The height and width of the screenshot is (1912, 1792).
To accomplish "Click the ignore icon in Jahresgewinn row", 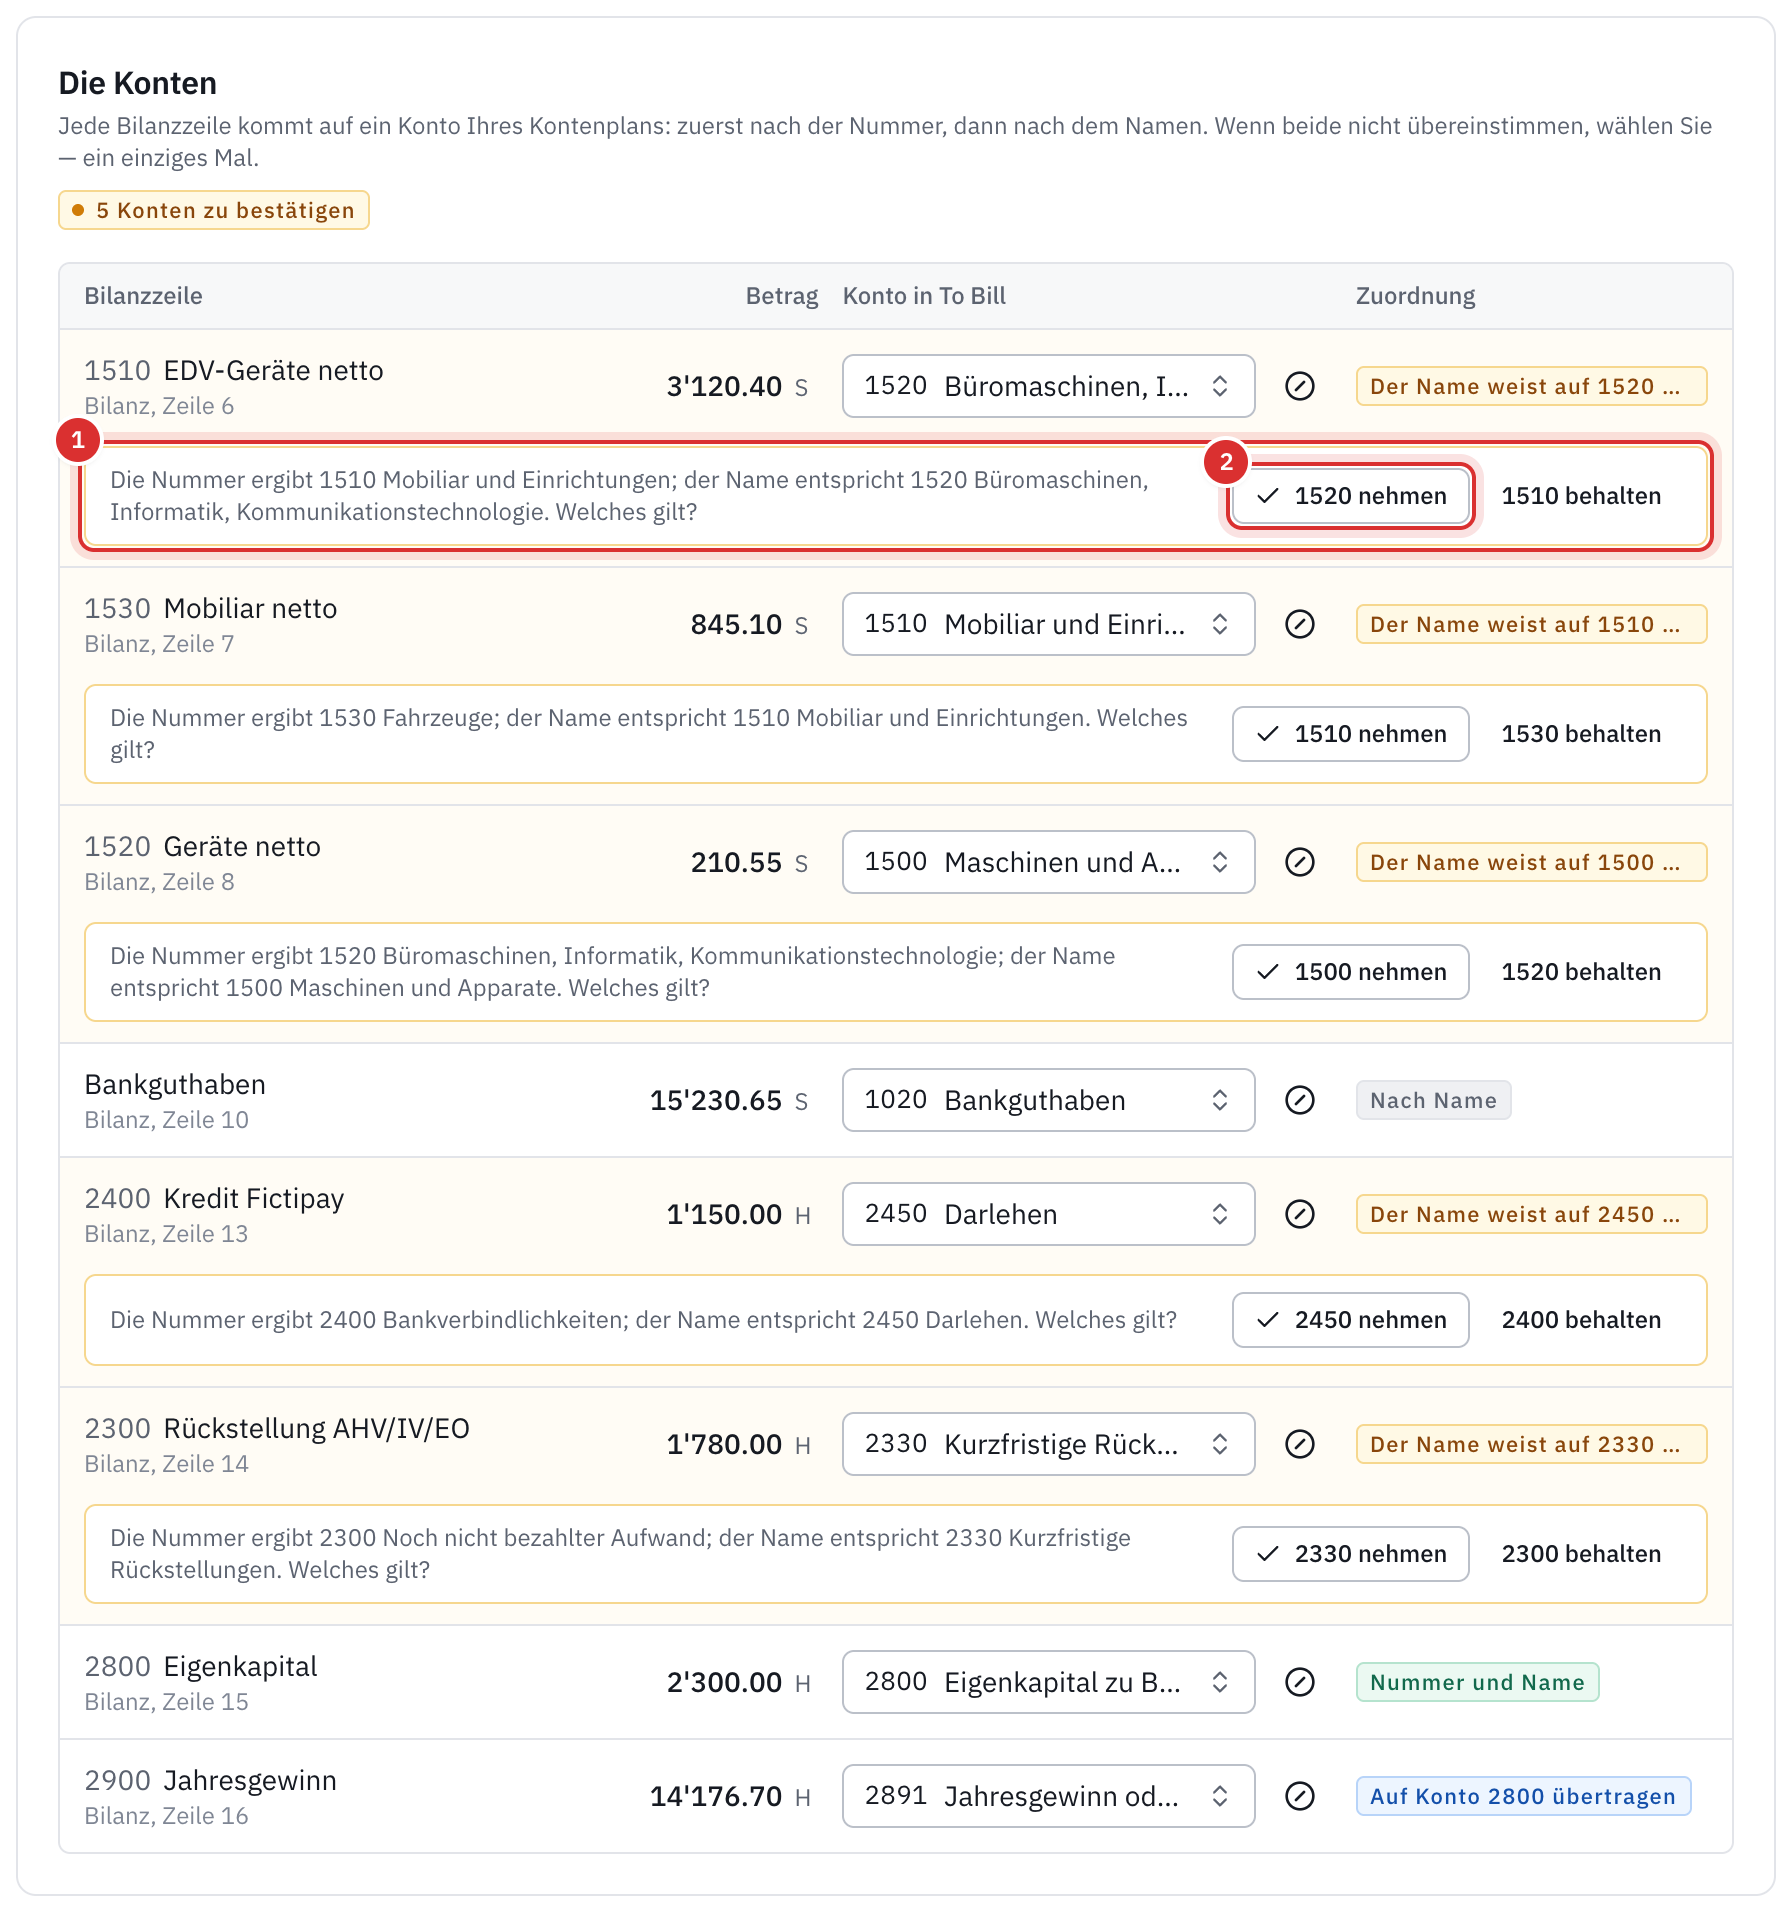I will [1299, 1796].
